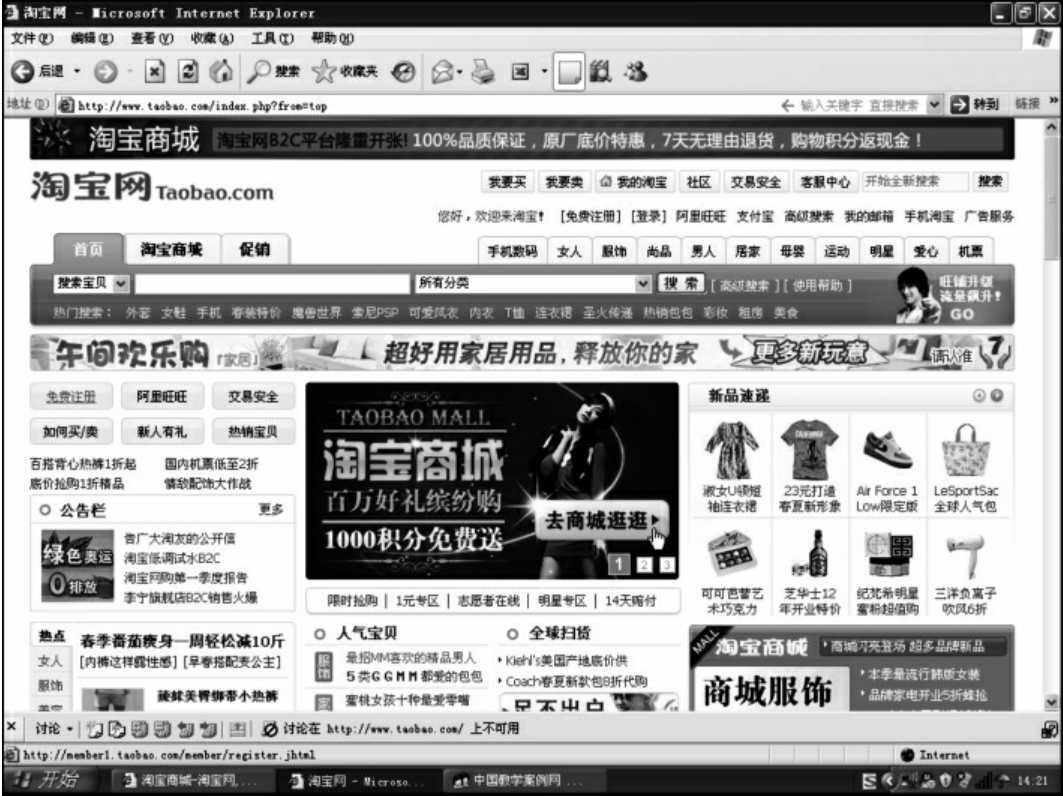Viewport: 1063px width, 796px height.
Task: Click the Print toolbar icon
Action: click(x=483, y=71)
